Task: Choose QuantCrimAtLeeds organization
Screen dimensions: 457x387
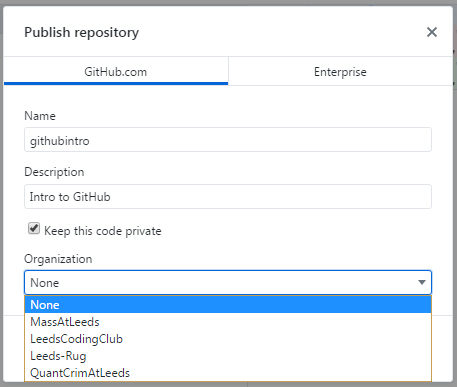Action: pyautogui.click(x=228, y=373)
